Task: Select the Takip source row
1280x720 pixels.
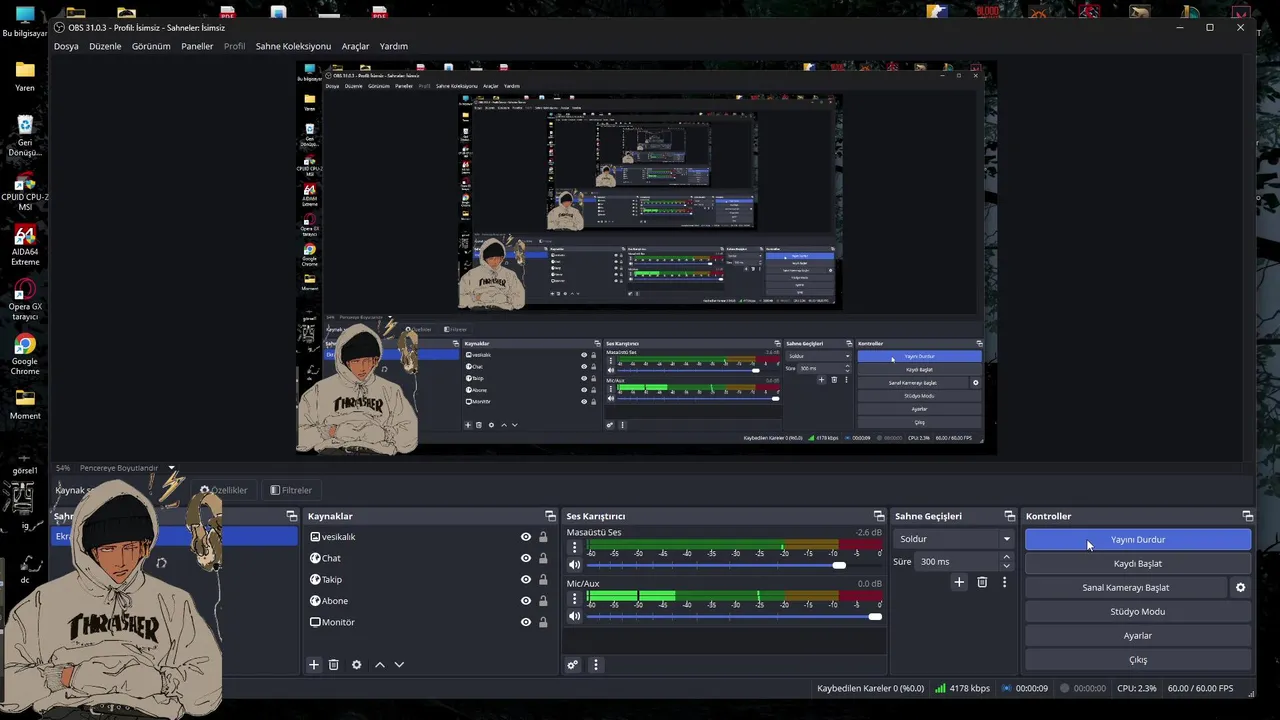Action: tap(430, 580)
